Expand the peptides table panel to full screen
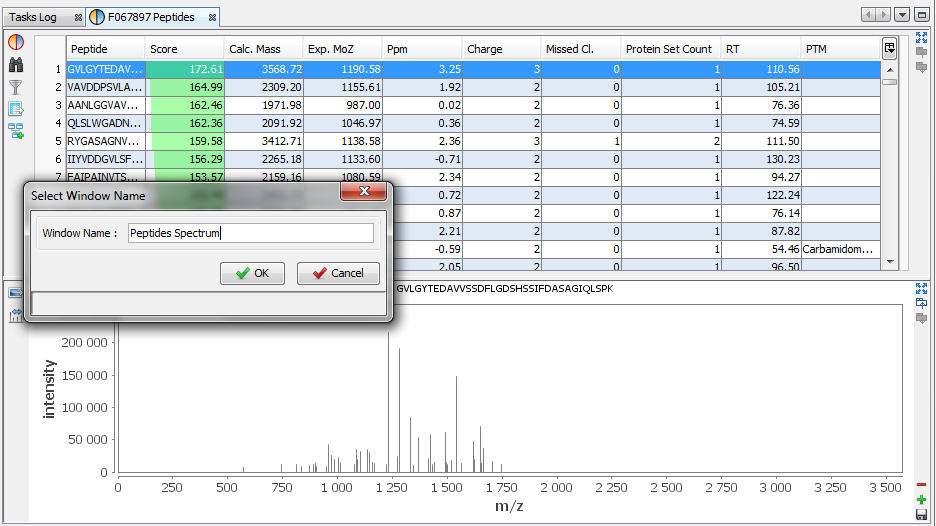Image resolution: width=936 pixels, height=526 pixels. [x=921, y=38]
